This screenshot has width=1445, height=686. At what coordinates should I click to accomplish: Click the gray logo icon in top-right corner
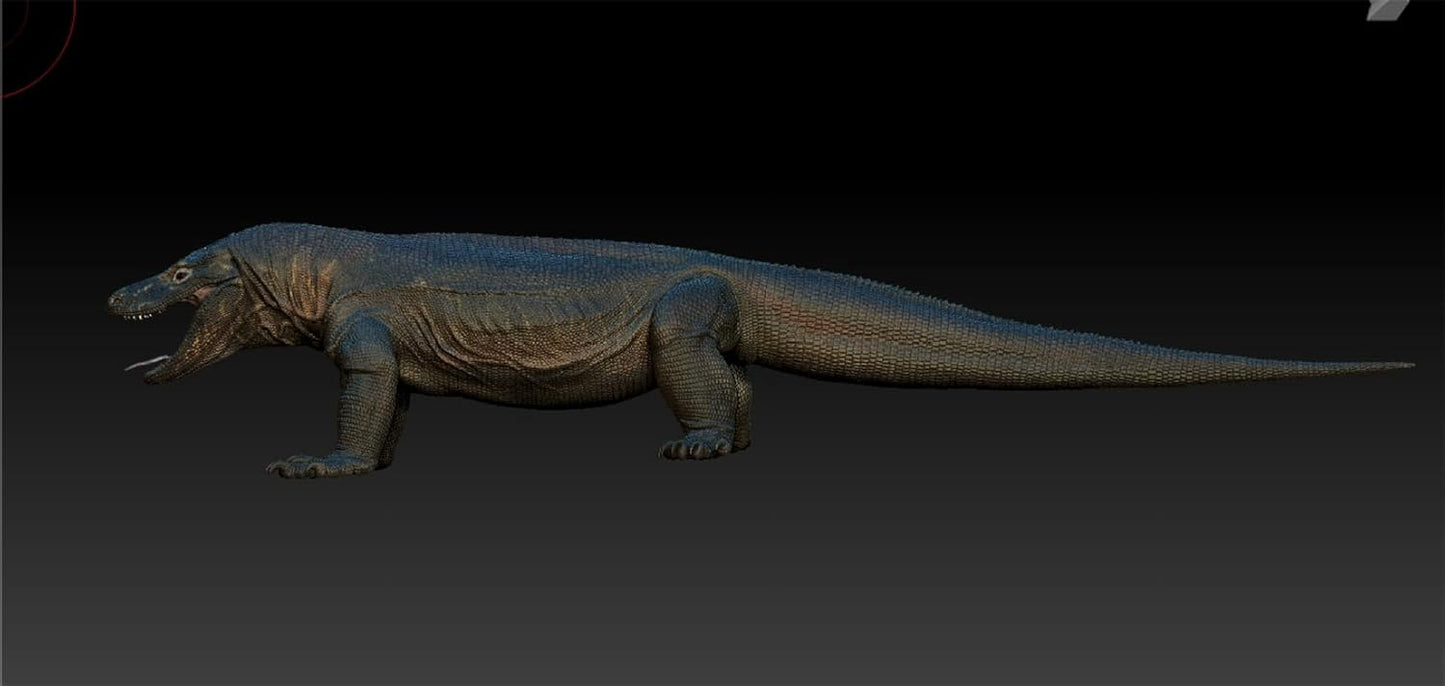[x=1386, y=8]
